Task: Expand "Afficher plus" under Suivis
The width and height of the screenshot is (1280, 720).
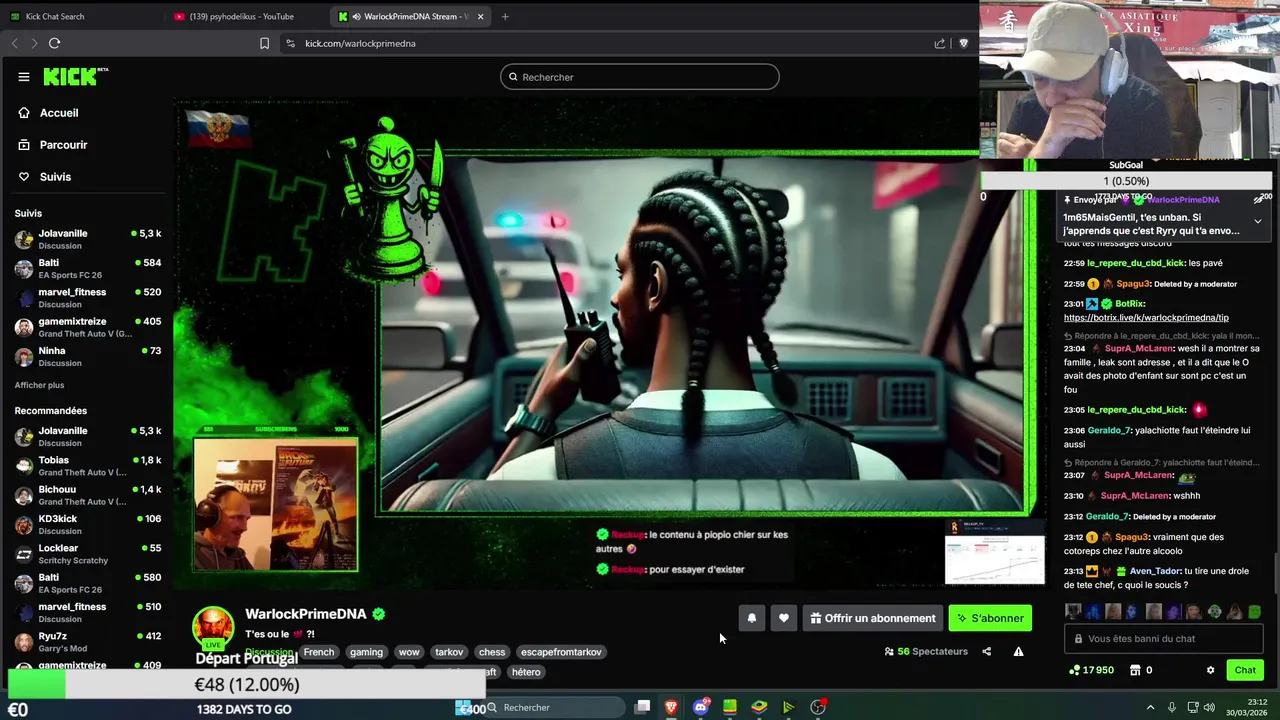Action: [39, 385]
